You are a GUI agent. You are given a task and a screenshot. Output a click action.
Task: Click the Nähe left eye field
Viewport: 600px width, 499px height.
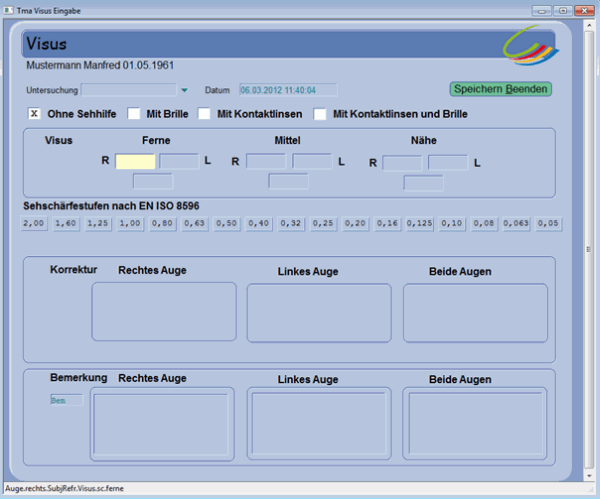448,162
